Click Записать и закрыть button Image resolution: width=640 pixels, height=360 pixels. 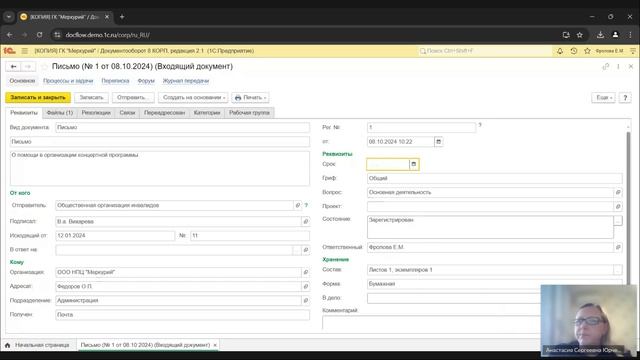38,98
